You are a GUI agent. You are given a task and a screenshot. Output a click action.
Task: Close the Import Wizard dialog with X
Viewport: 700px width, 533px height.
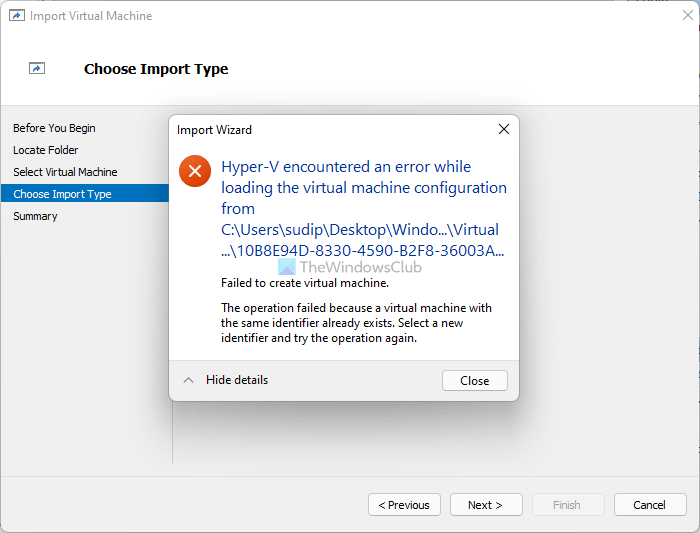(x=504, y=129)
